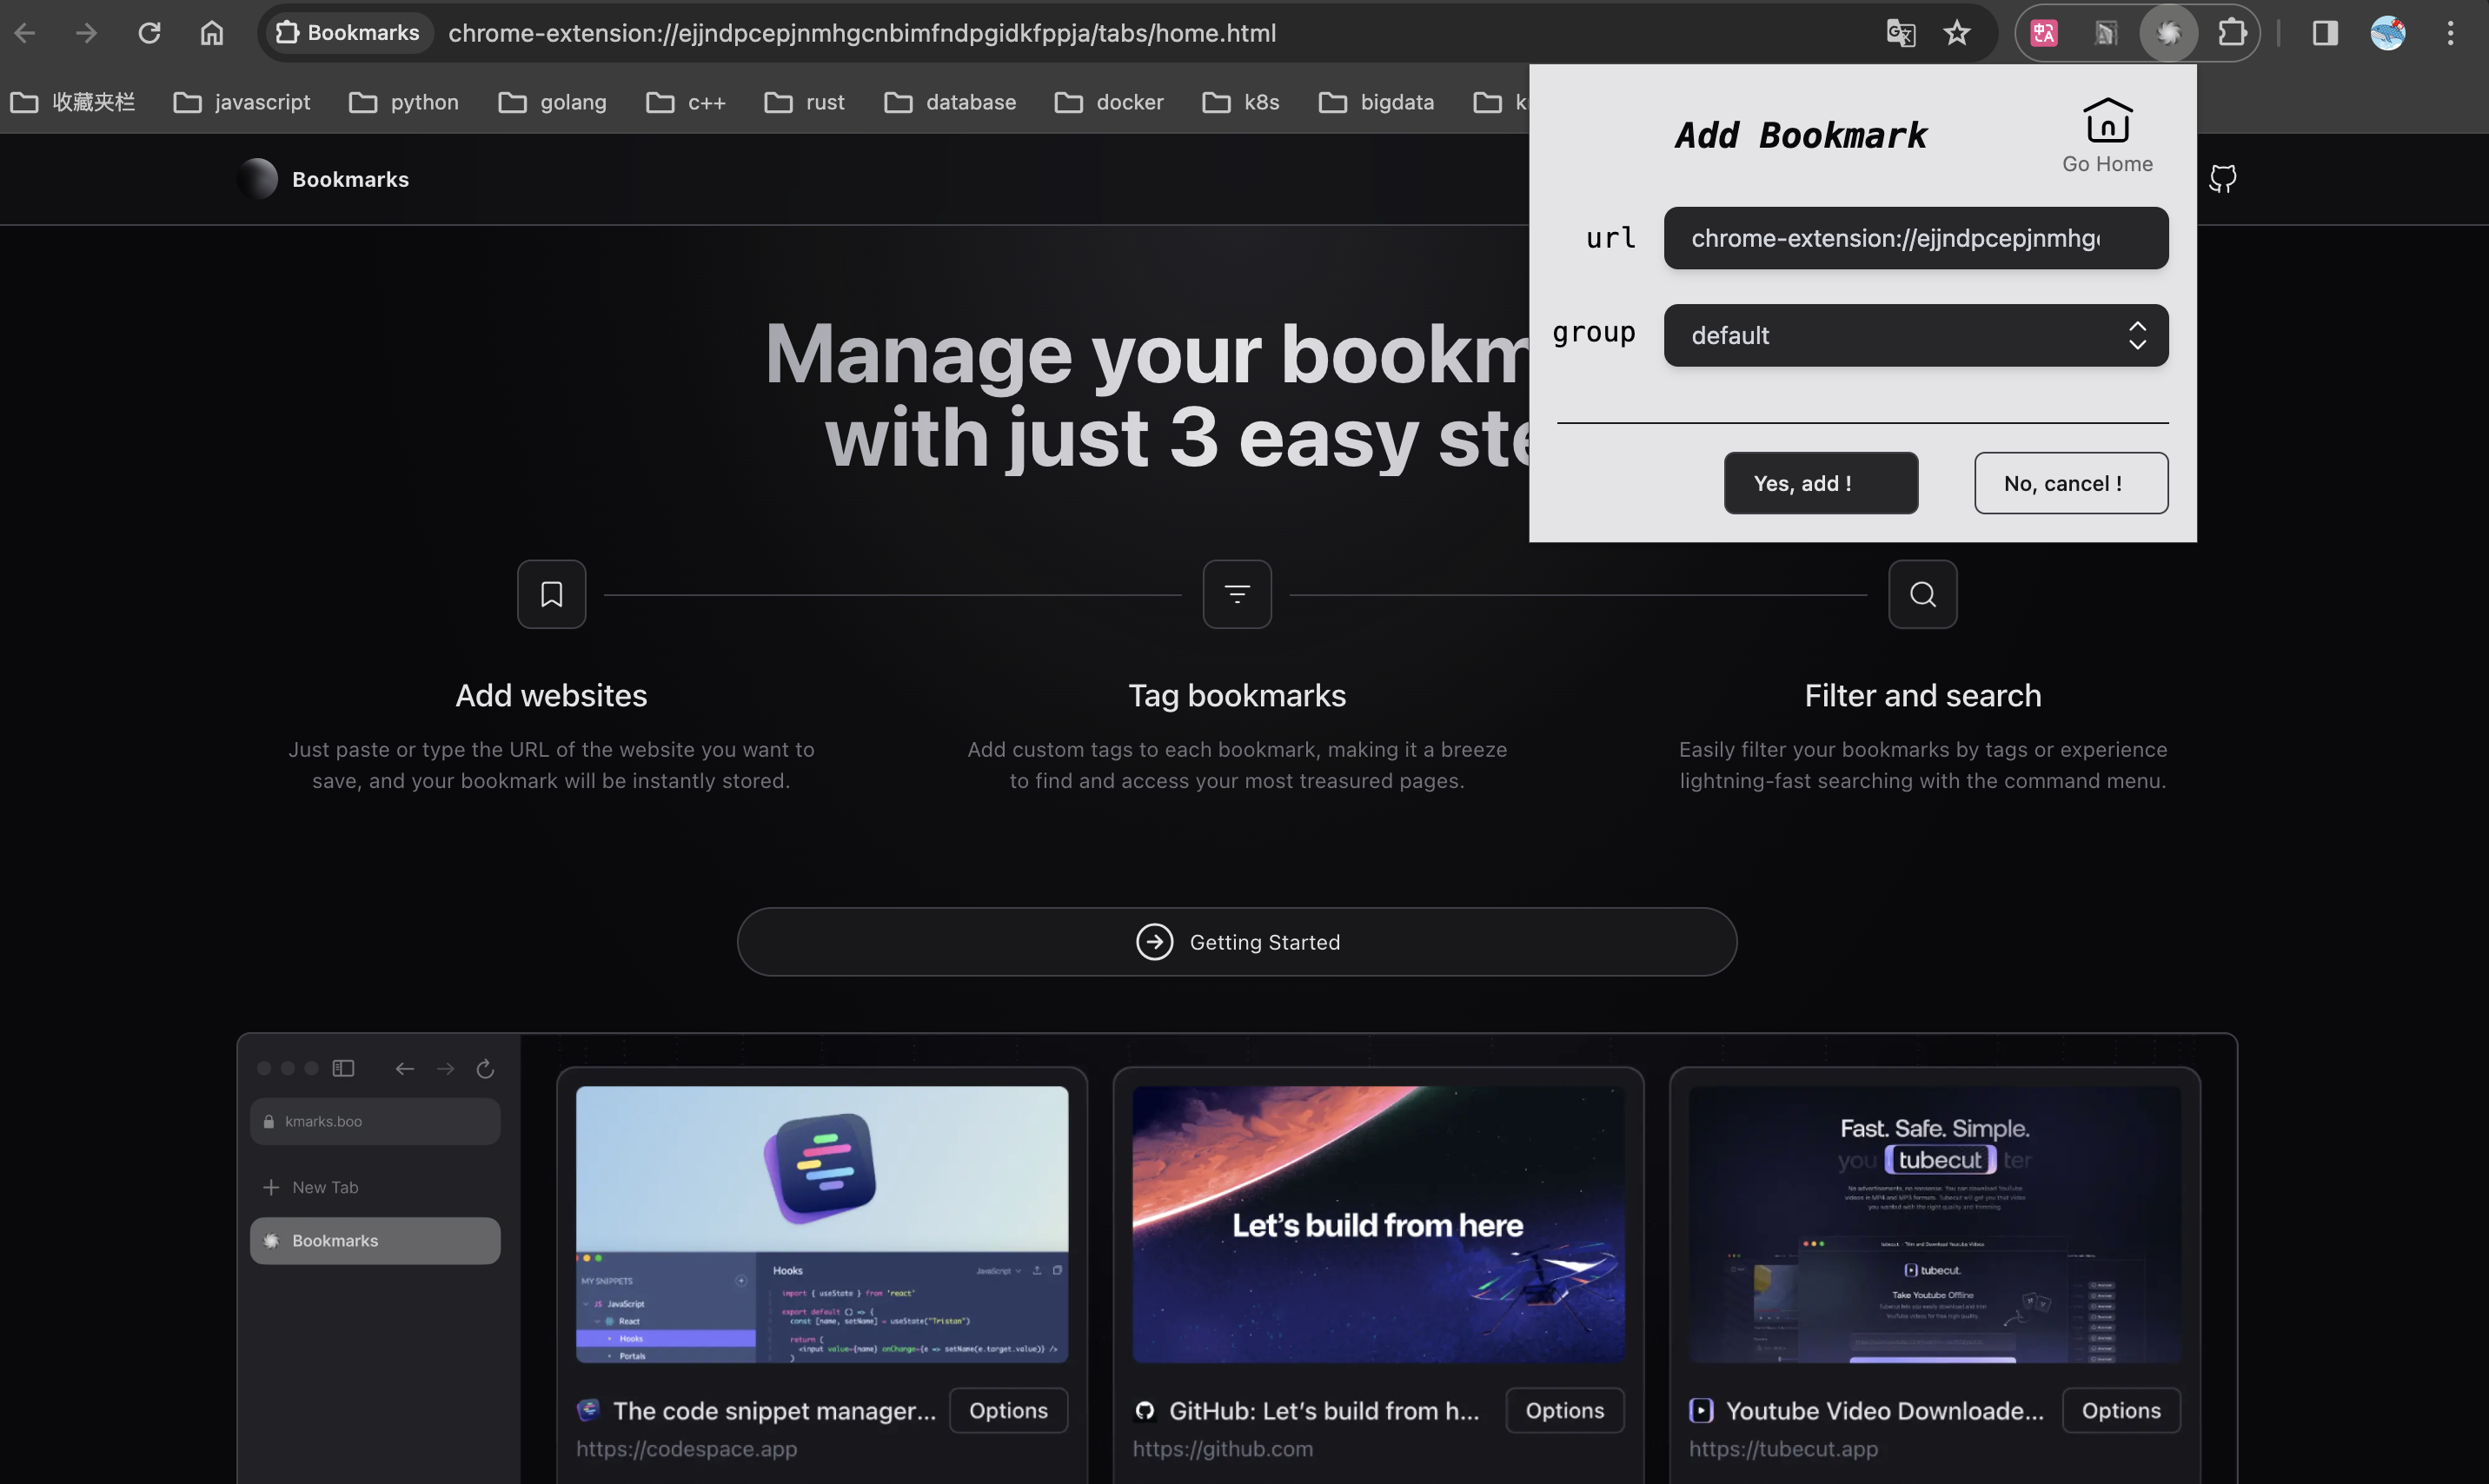Open the codespace snippet manager thumbnail

tap(821, 1223)
